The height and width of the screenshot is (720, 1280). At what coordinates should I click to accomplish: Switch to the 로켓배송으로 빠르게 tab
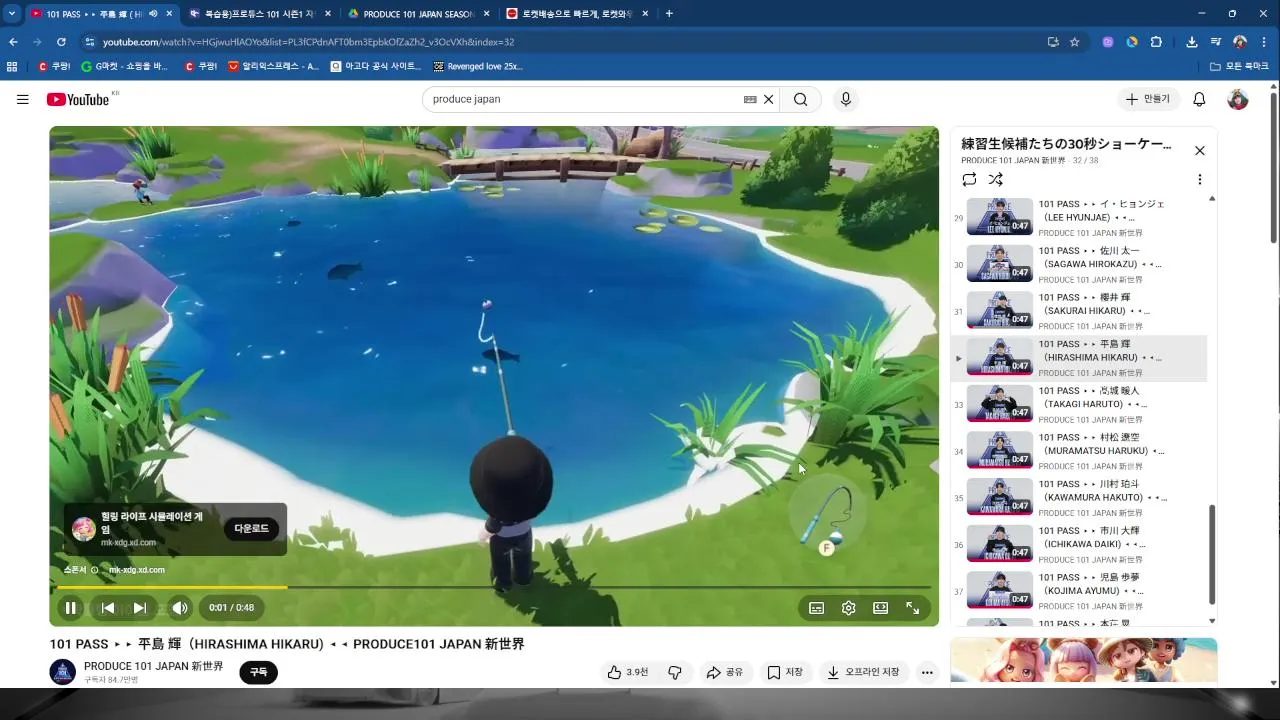pos(578,14)
